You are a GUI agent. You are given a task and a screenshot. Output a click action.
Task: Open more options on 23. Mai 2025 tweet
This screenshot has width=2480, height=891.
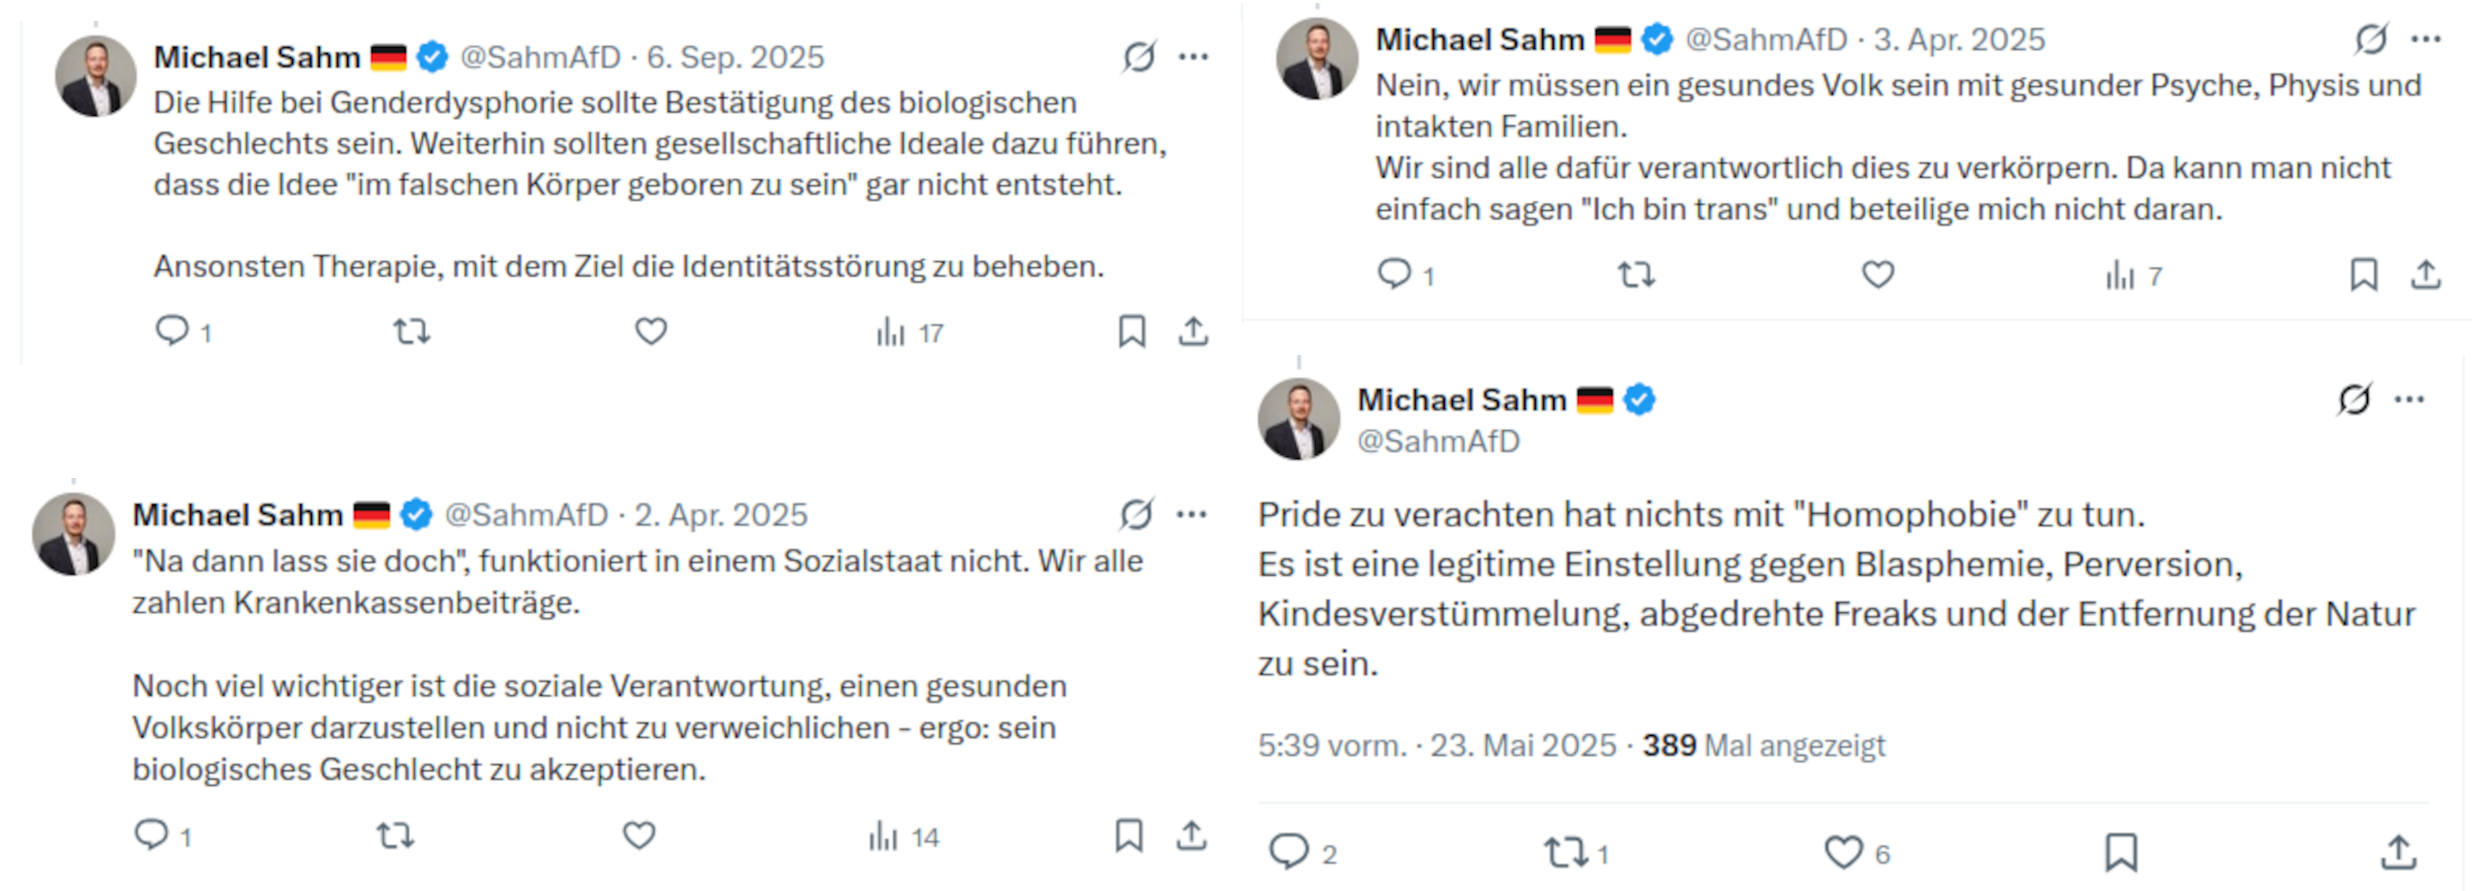[x=2409, y=400]
